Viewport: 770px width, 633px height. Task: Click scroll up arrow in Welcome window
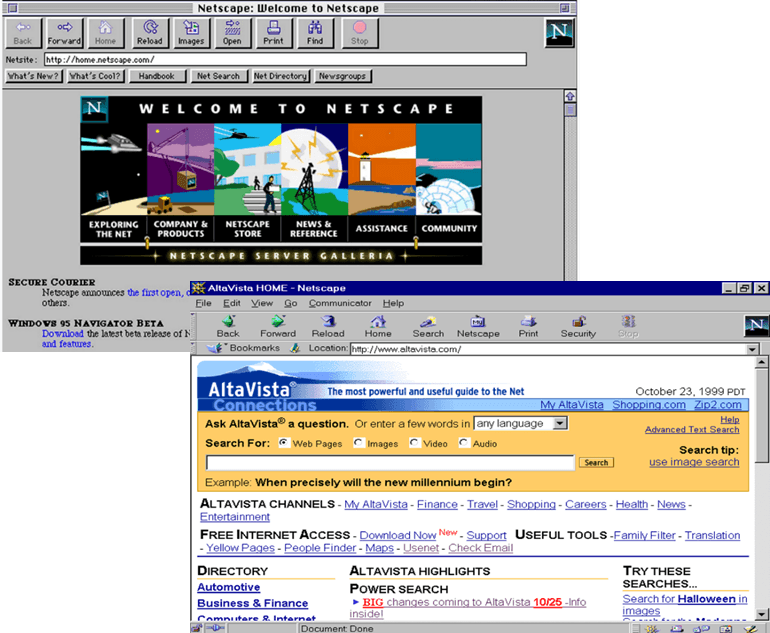570,96
